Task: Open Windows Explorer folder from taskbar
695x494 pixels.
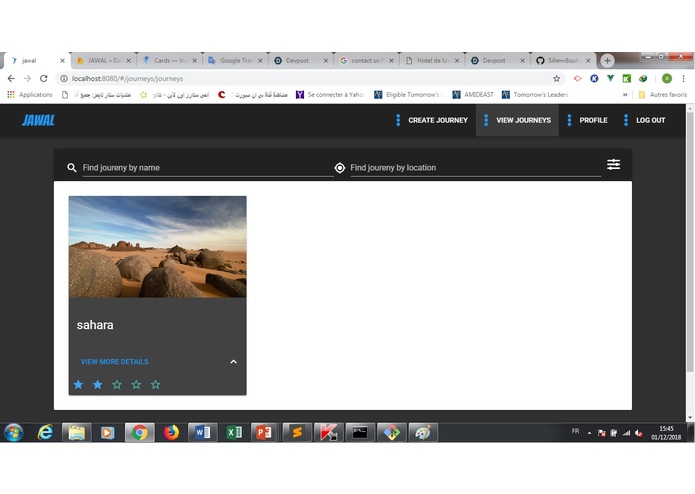Action: point(76,432)
